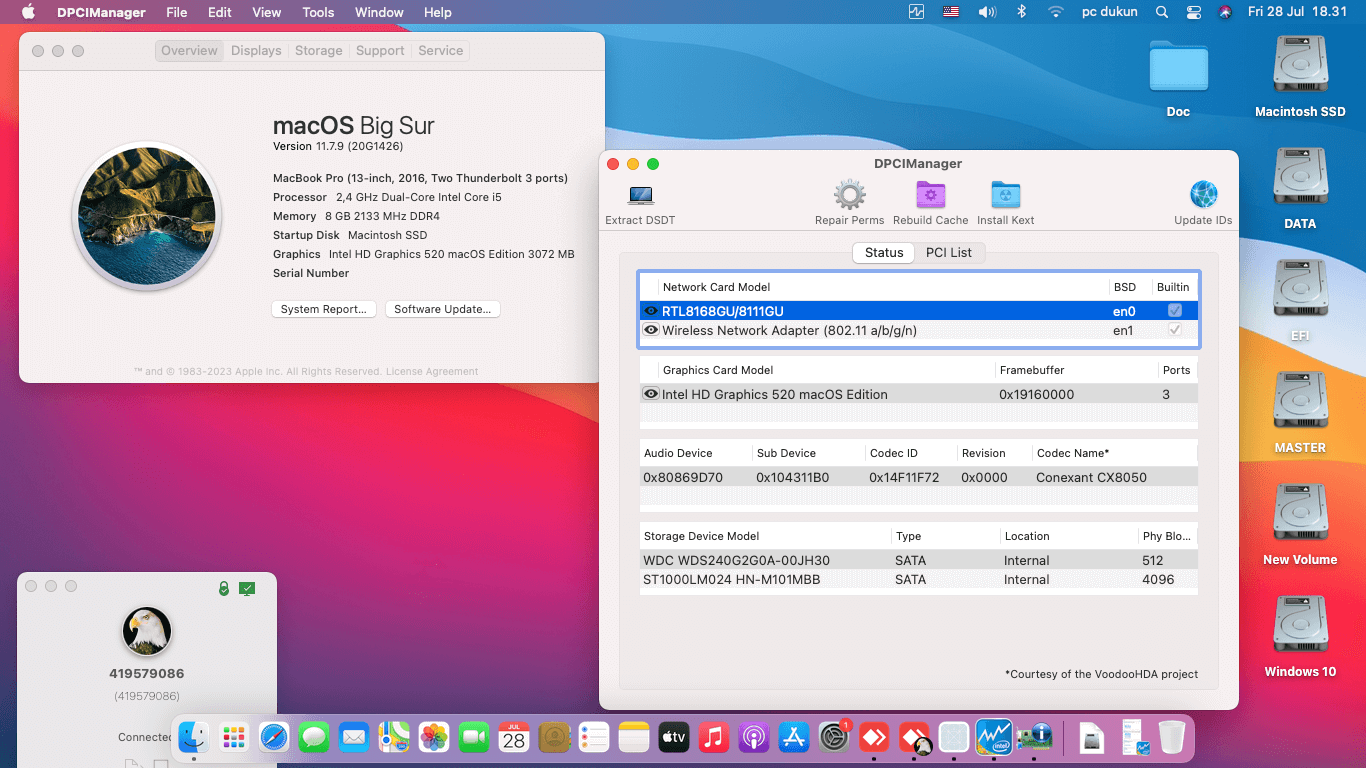Open Reminders from the dock
The image size is (1366, 768).
594,738
